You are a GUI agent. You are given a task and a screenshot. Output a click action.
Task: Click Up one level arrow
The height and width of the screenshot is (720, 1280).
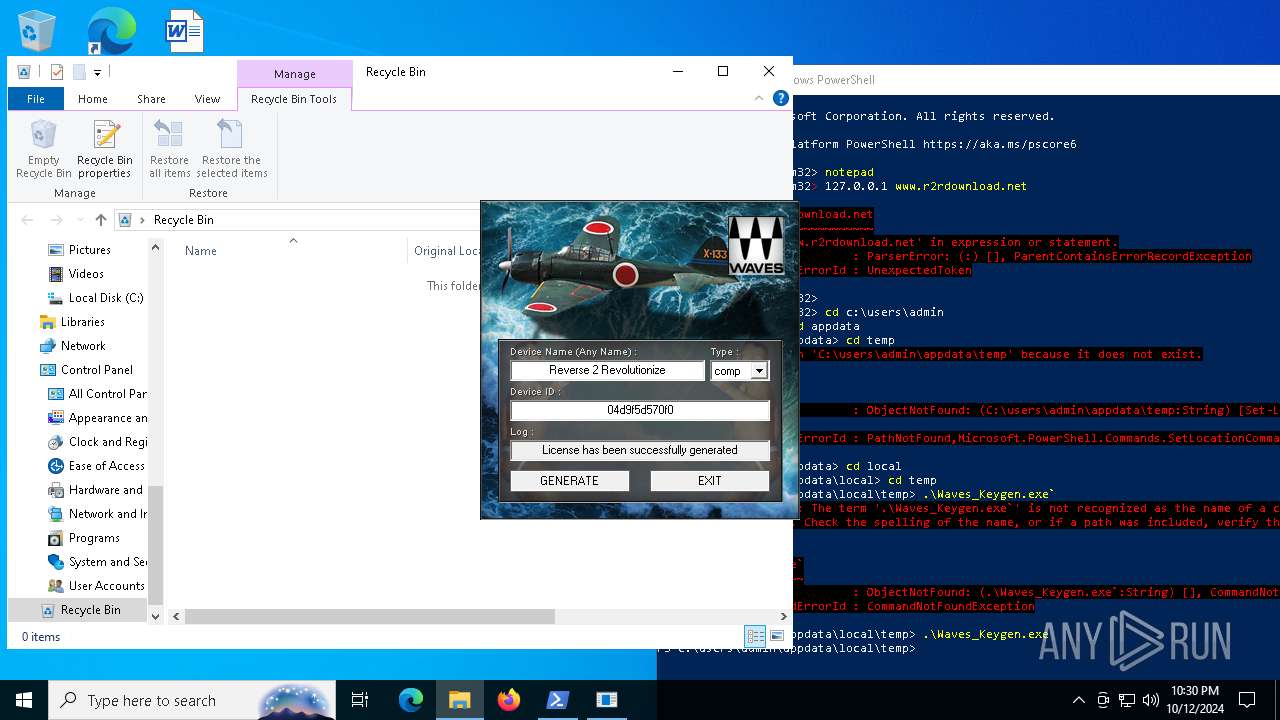[x=100, y=220]
